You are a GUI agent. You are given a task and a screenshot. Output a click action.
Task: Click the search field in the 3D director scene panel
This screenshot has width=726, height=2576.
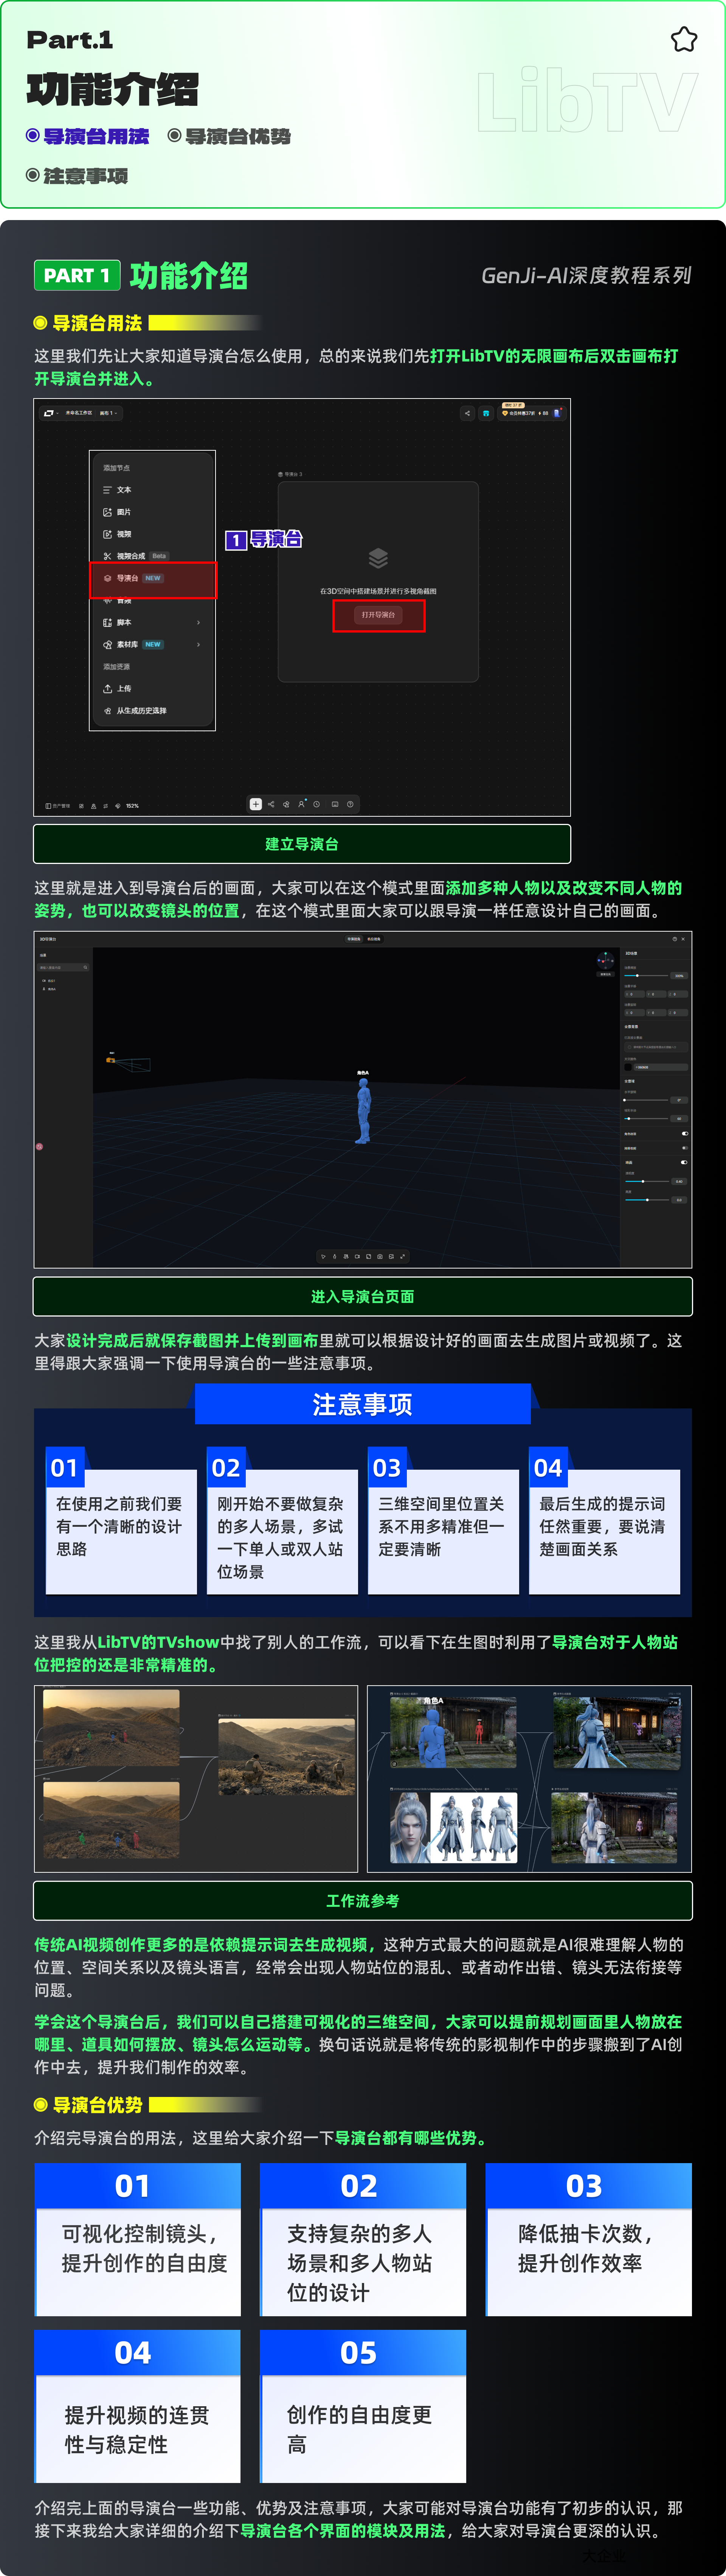coord(63,968)
